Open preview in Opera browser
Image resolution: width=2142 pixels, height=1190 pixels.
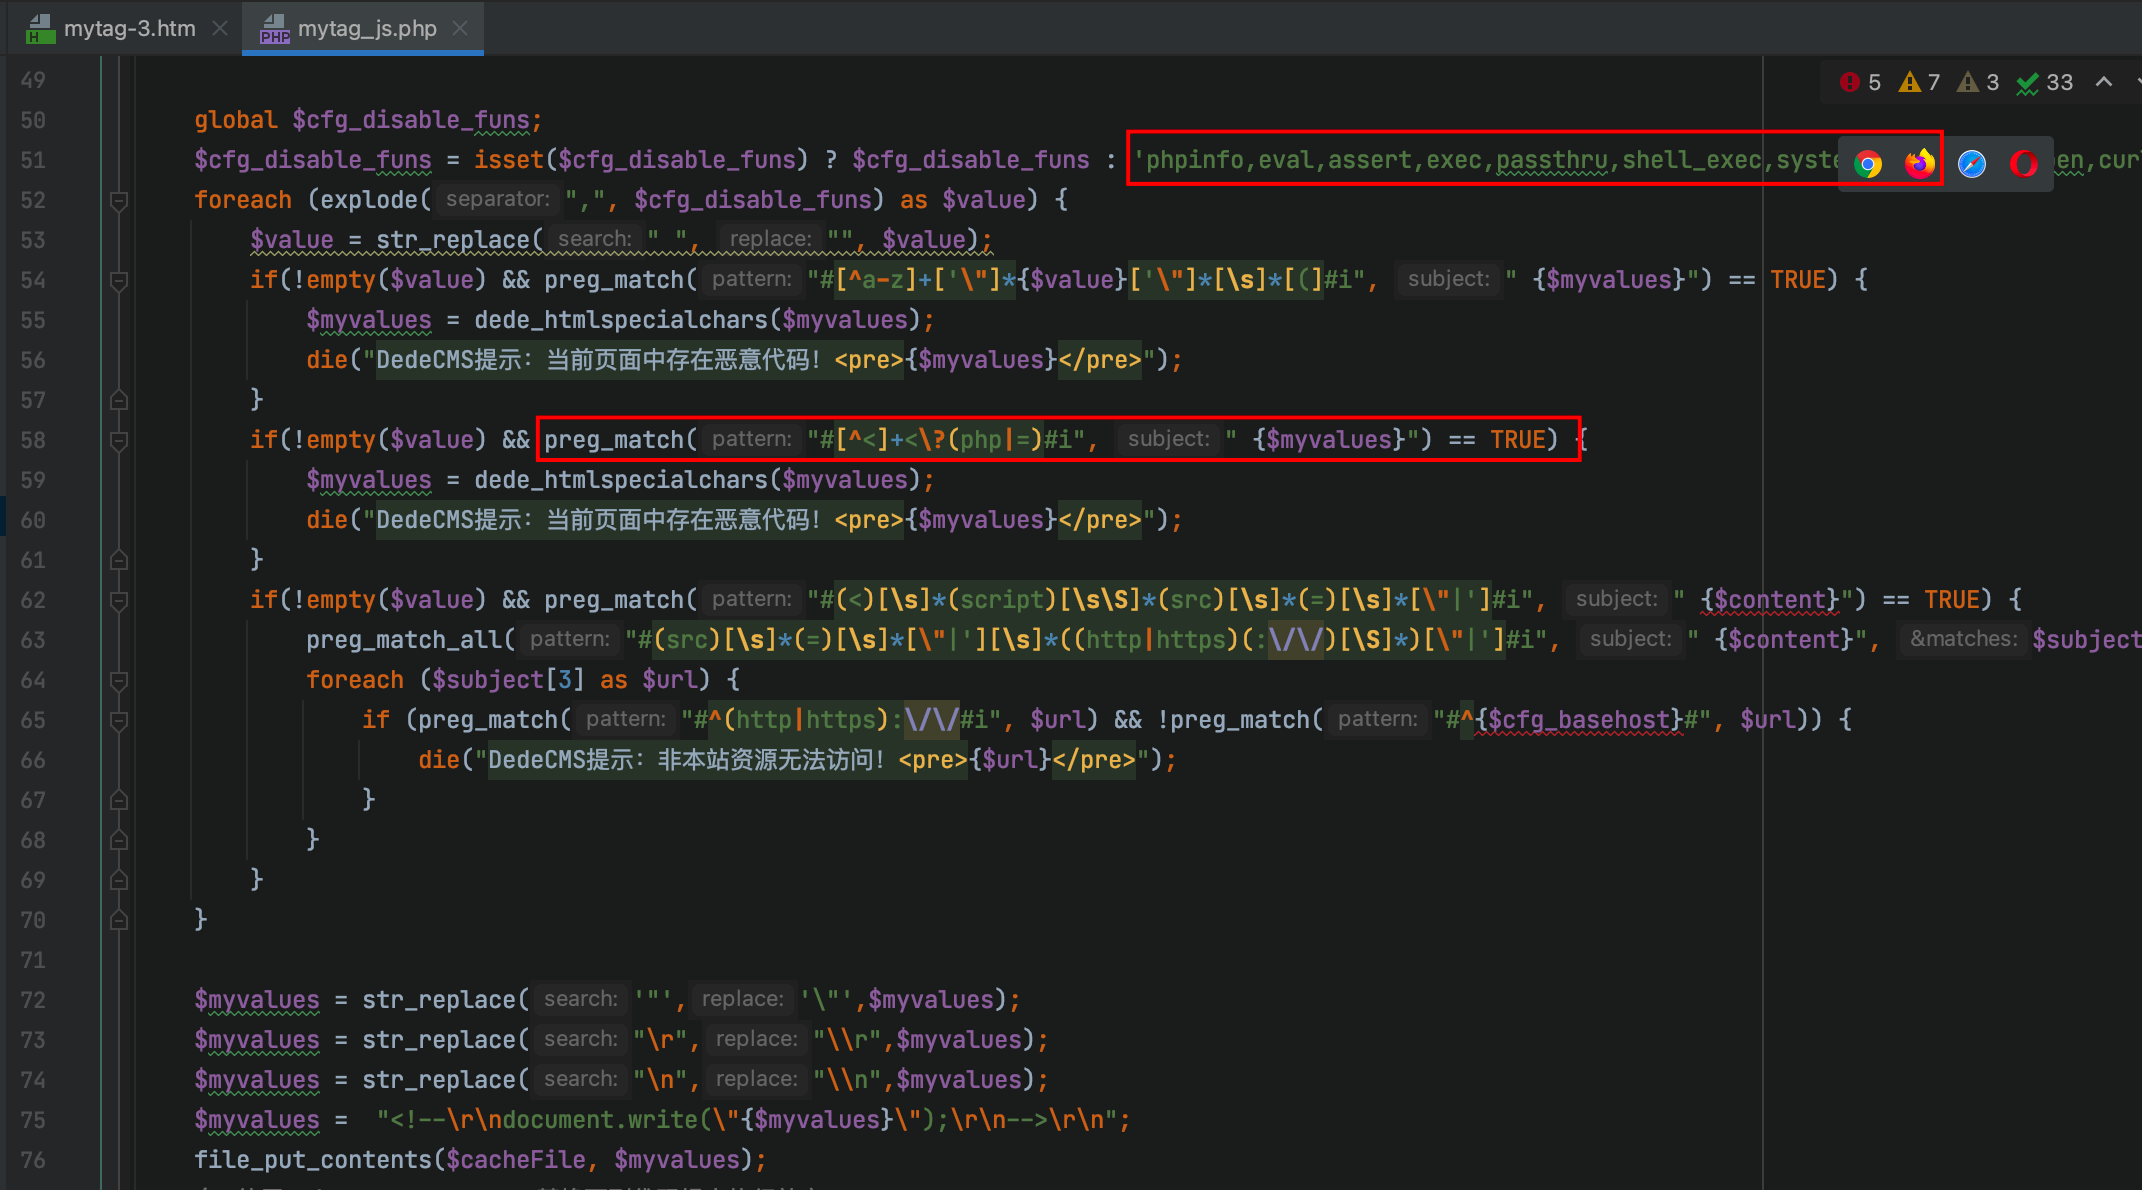[2023, 164]
